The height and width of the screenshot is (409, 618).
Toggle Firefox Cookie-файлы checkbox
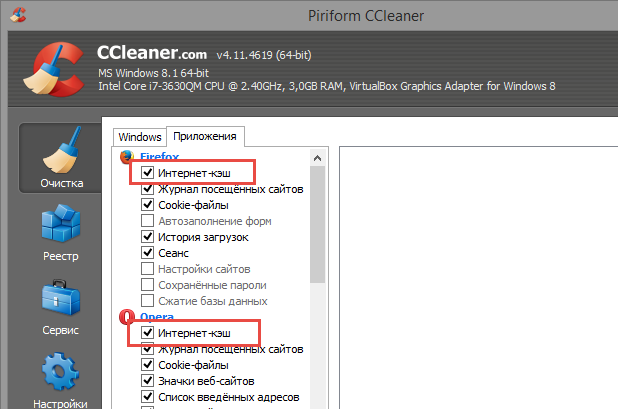point(147,204)
